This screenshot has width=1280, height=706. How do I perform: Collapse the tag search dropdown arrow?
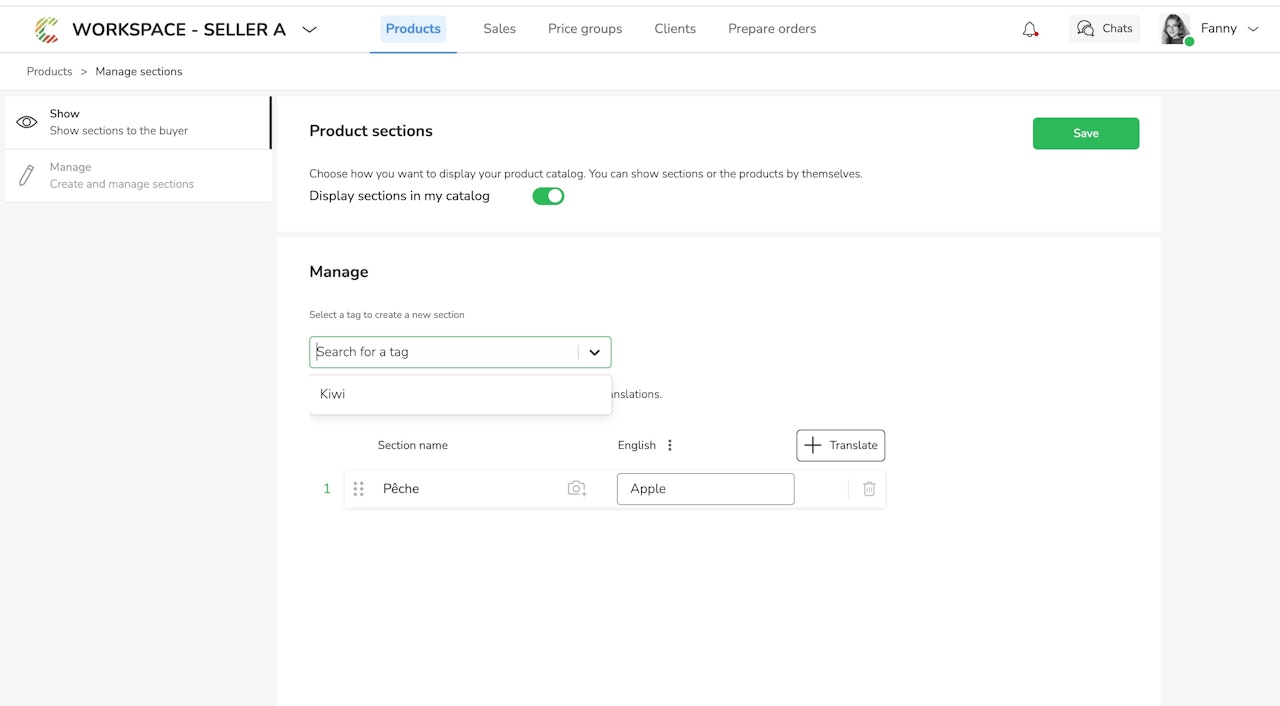[594, 352]
